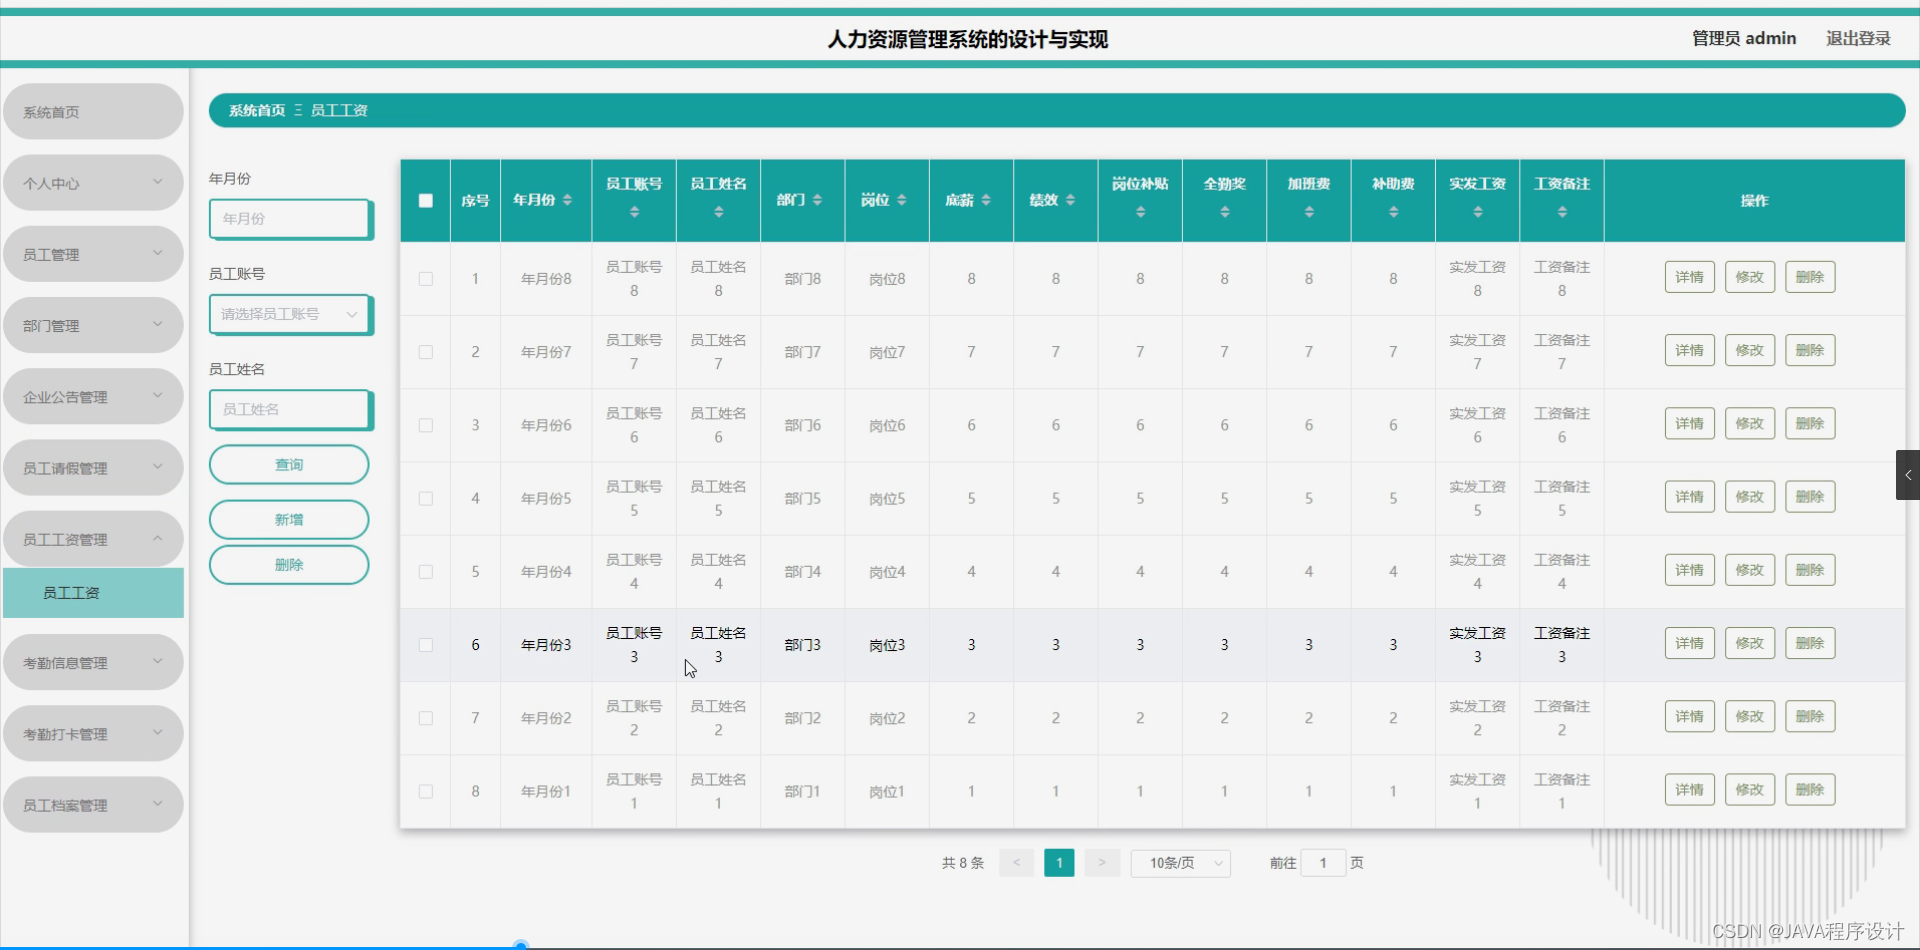Sort by 补助费 column sort arrows
Screen dimensions: 1920x950
pos(1393,212)
